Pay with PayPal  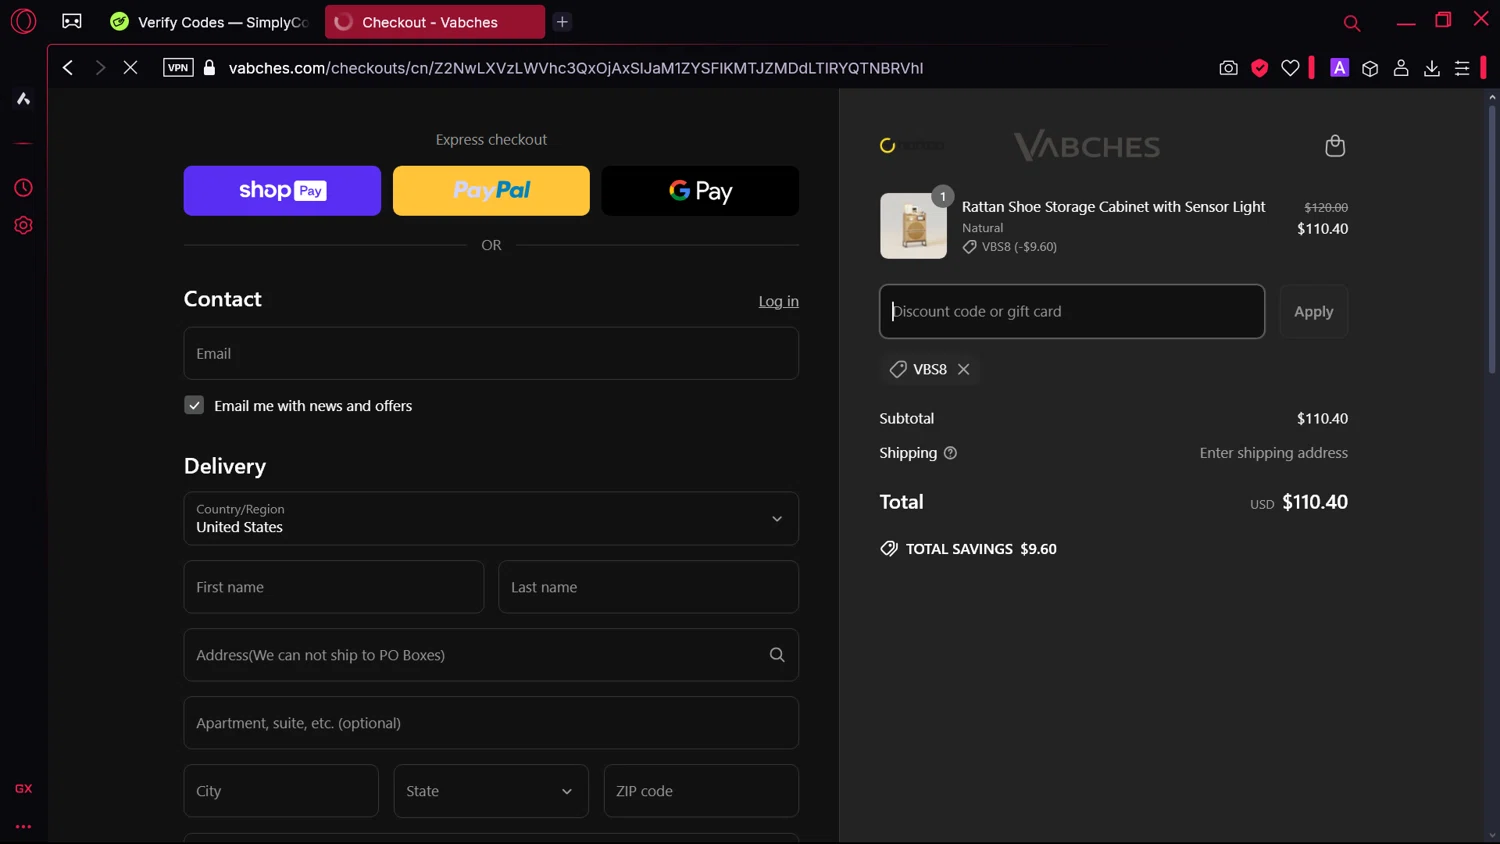(x=491, y=190)
